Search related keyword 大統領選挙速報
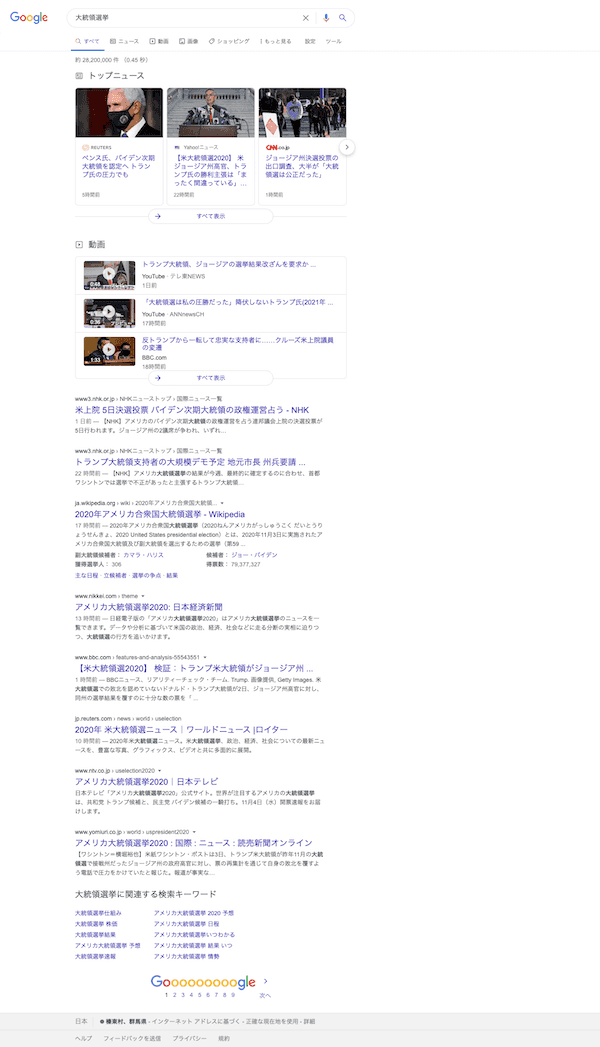600x1047 pixels. coord(95,957)
